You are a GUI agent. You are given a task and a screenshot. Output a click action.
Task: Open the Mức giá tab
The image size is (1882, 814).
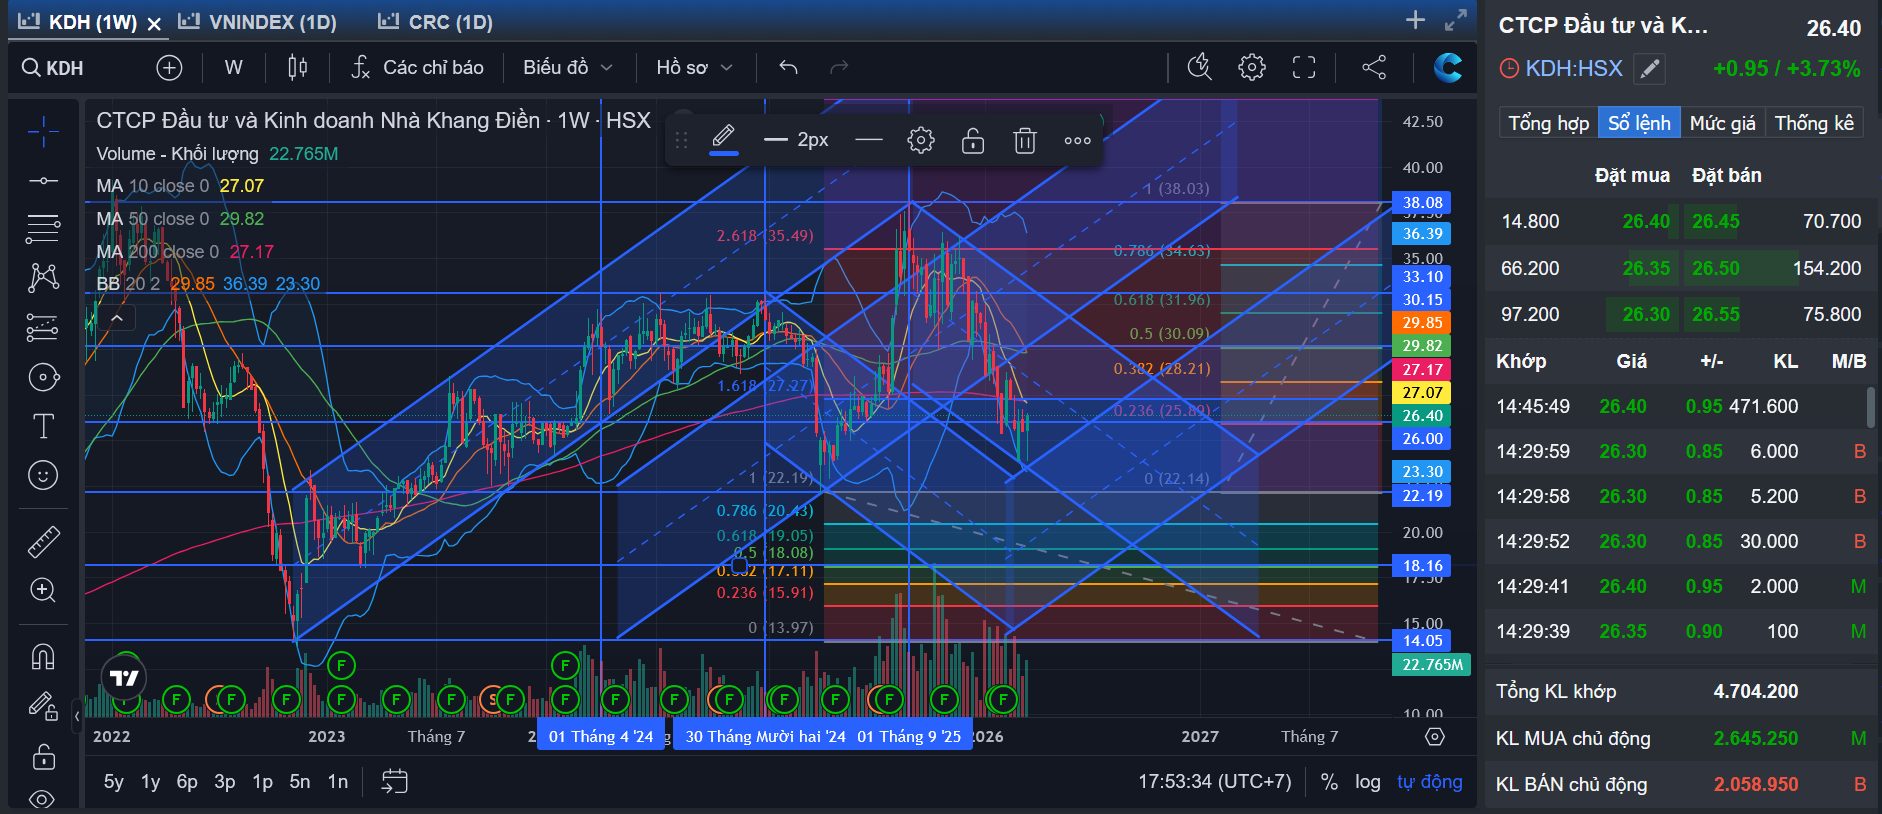1722,123
